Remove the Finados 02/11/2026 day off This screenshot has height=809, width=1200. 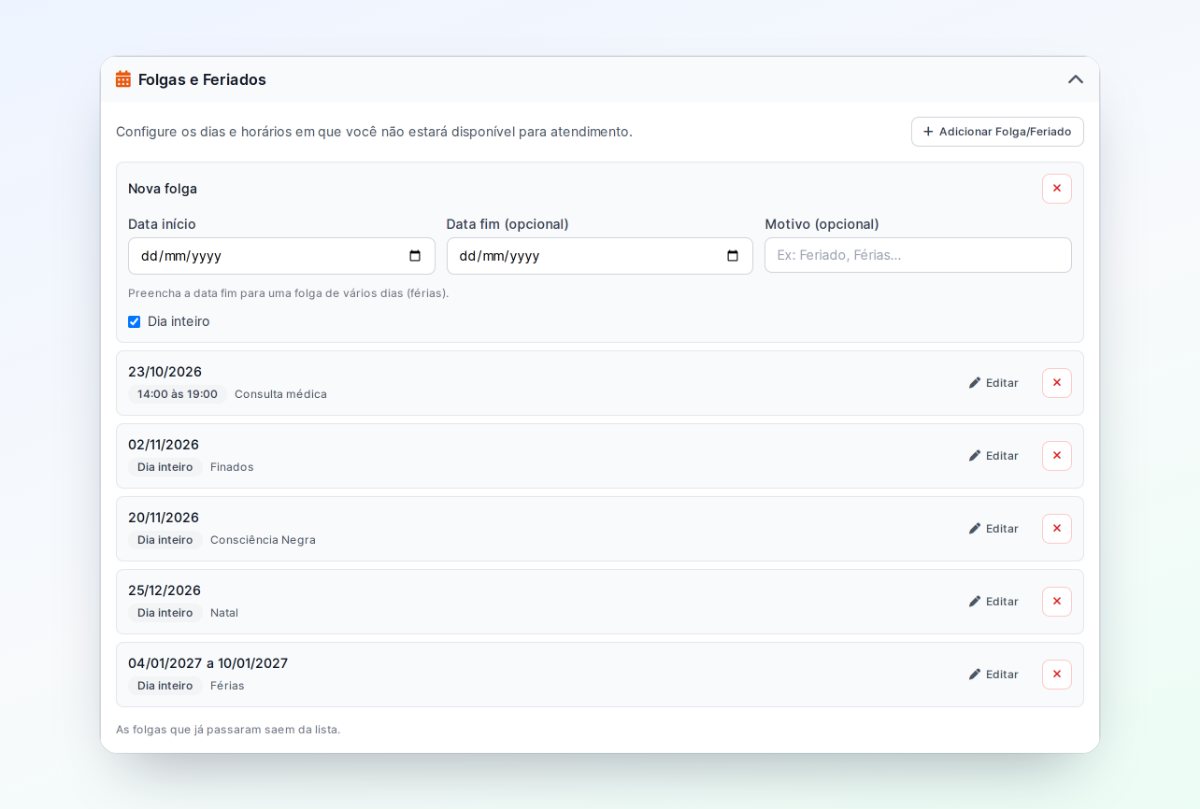(x=1057, y=456)
